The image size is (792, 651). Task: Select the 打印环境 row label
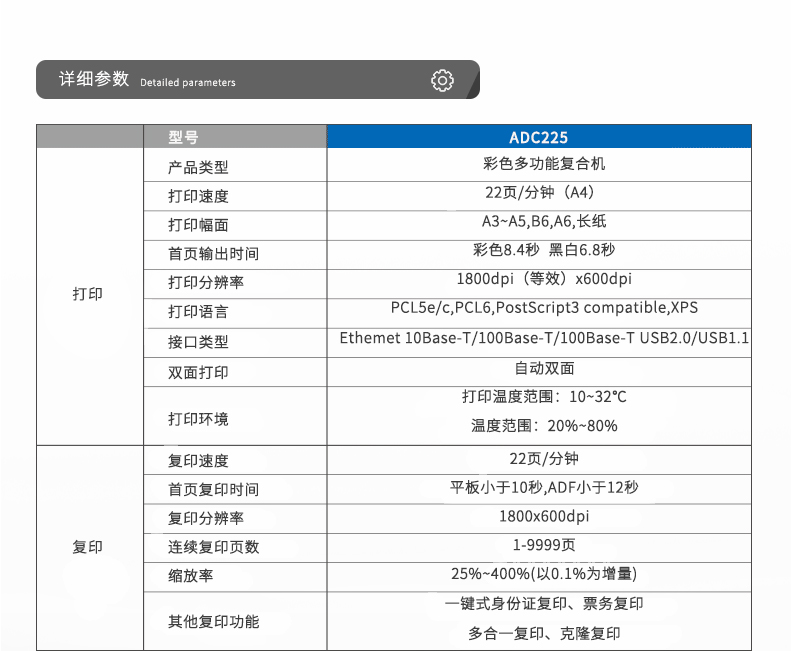pyautogui.click(x=198, y=419)
